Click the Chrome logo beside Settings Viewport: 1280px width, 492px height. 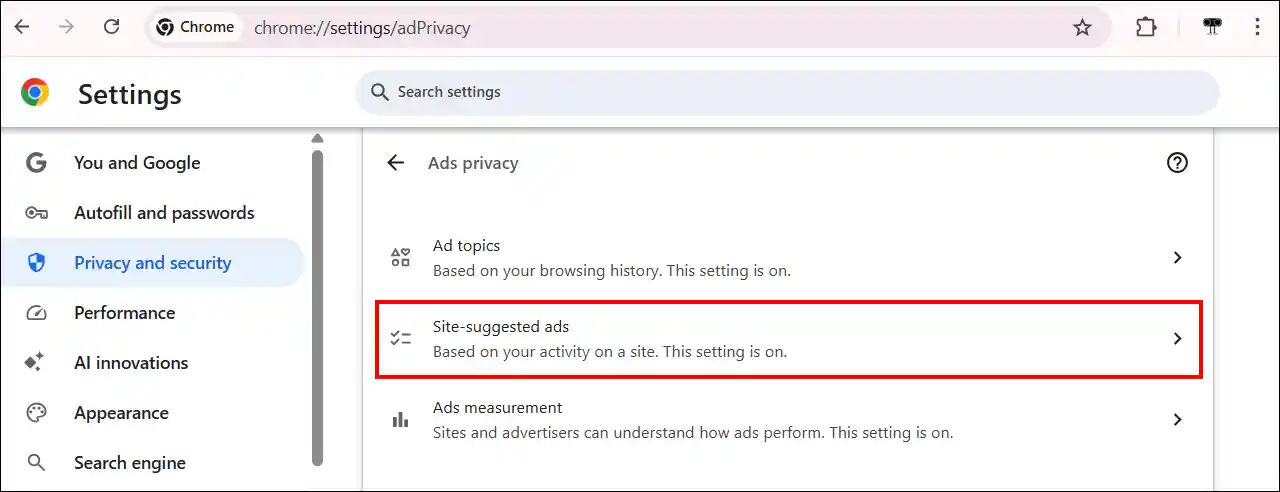click(35, 93)
